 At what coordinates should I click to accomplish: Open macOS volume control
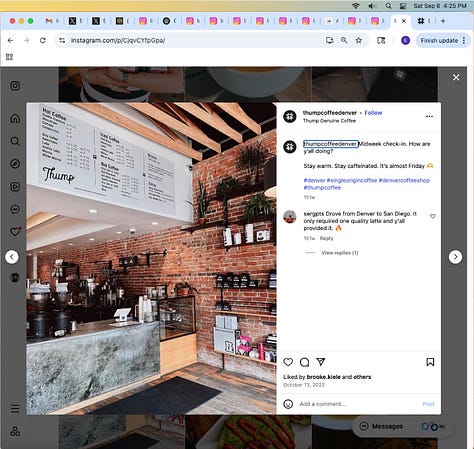point(372,6)
